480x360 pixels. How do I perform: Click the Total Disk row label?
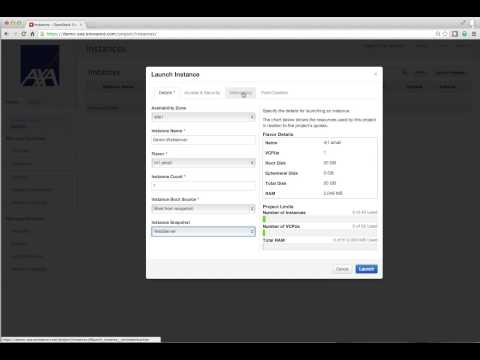(276, 183)
